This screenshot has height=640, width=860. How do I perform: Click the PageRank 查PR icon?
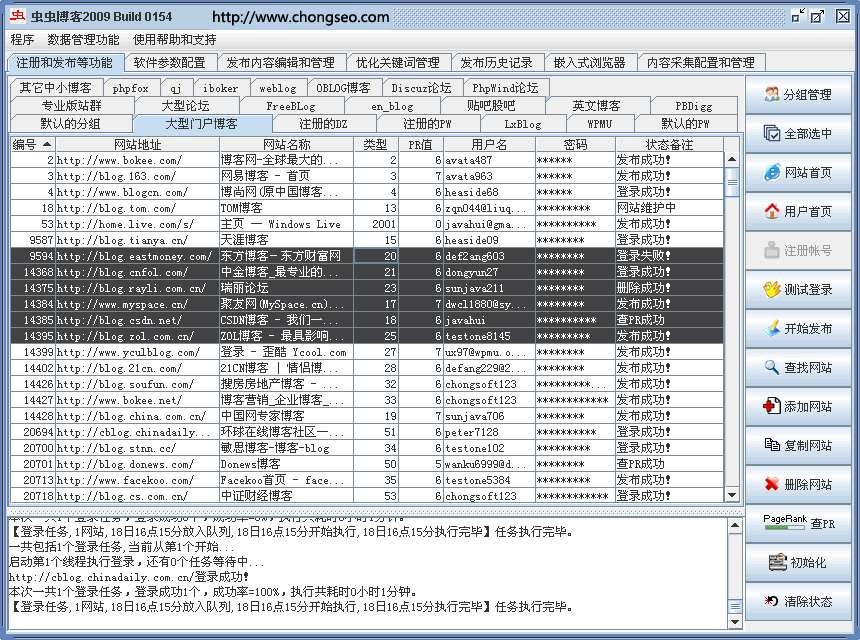tap(784, 522)
